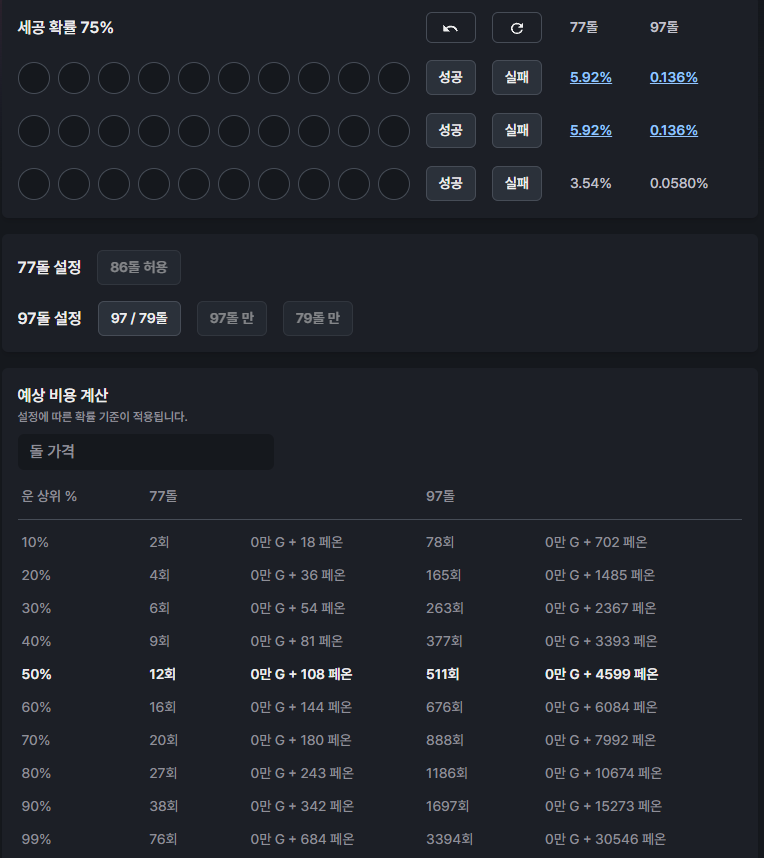
Task: Click 성공 button in the 3.54% row
Action: click(x=450, y=183)
